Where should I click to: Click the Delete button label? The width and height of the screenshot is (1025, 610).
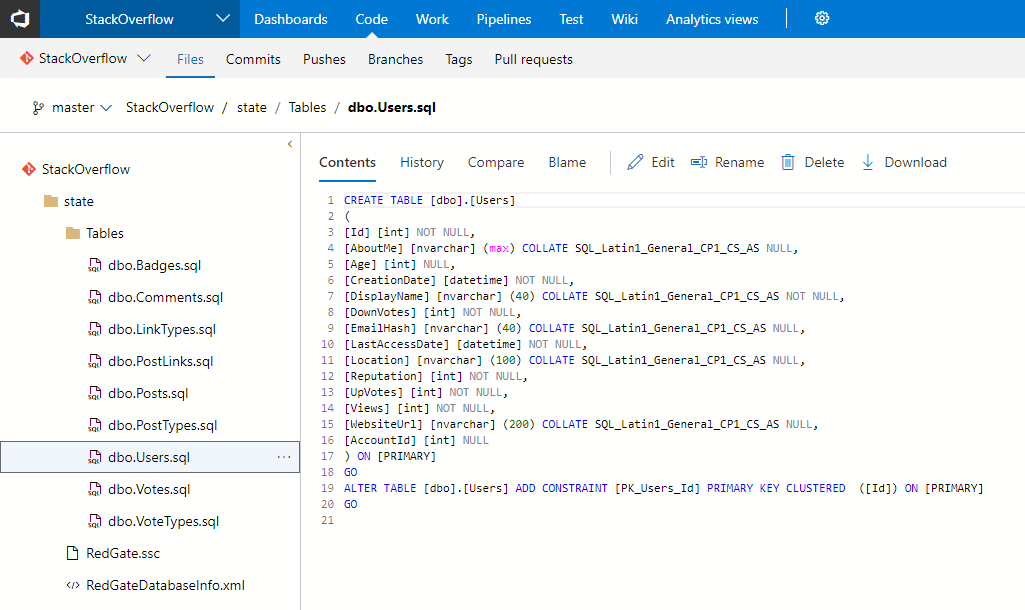(x=824, y=162)
